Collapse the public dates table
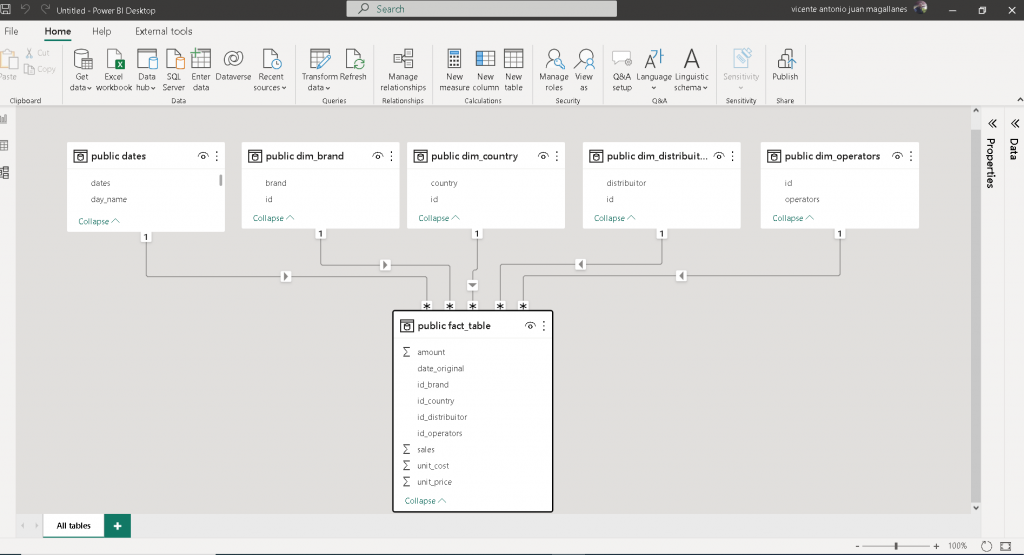 click(99, 221)
